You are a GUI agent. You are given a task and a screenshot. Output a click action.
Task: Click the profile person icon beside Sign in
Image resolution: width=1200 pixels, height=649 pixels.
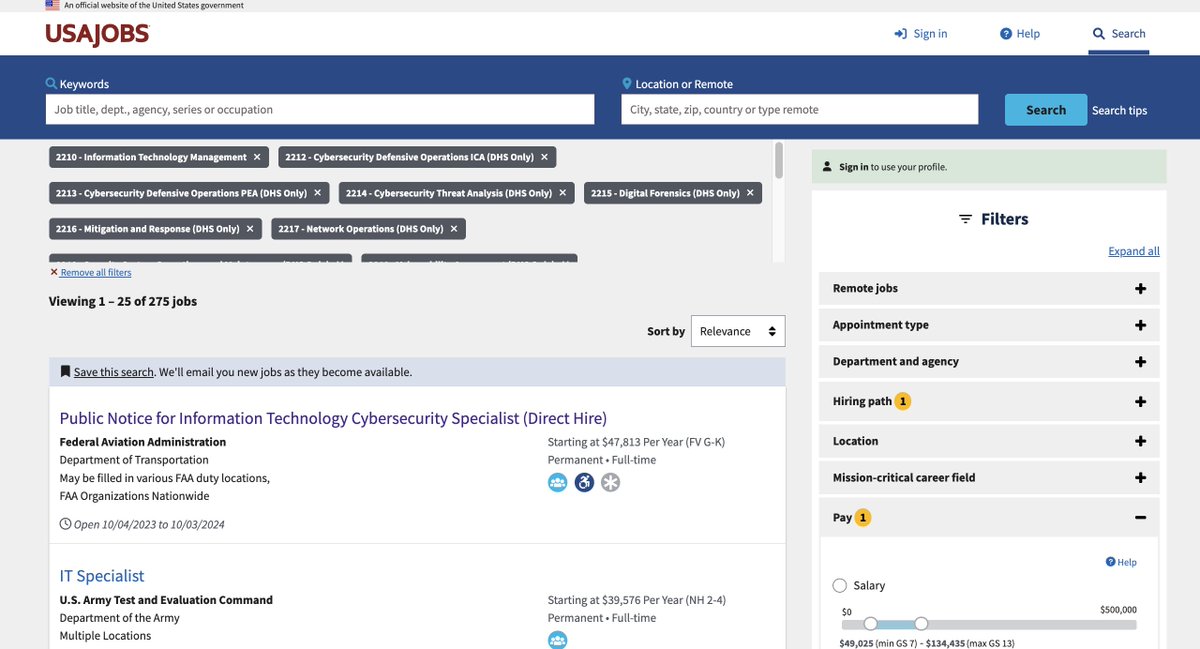(x=827, y=167)
